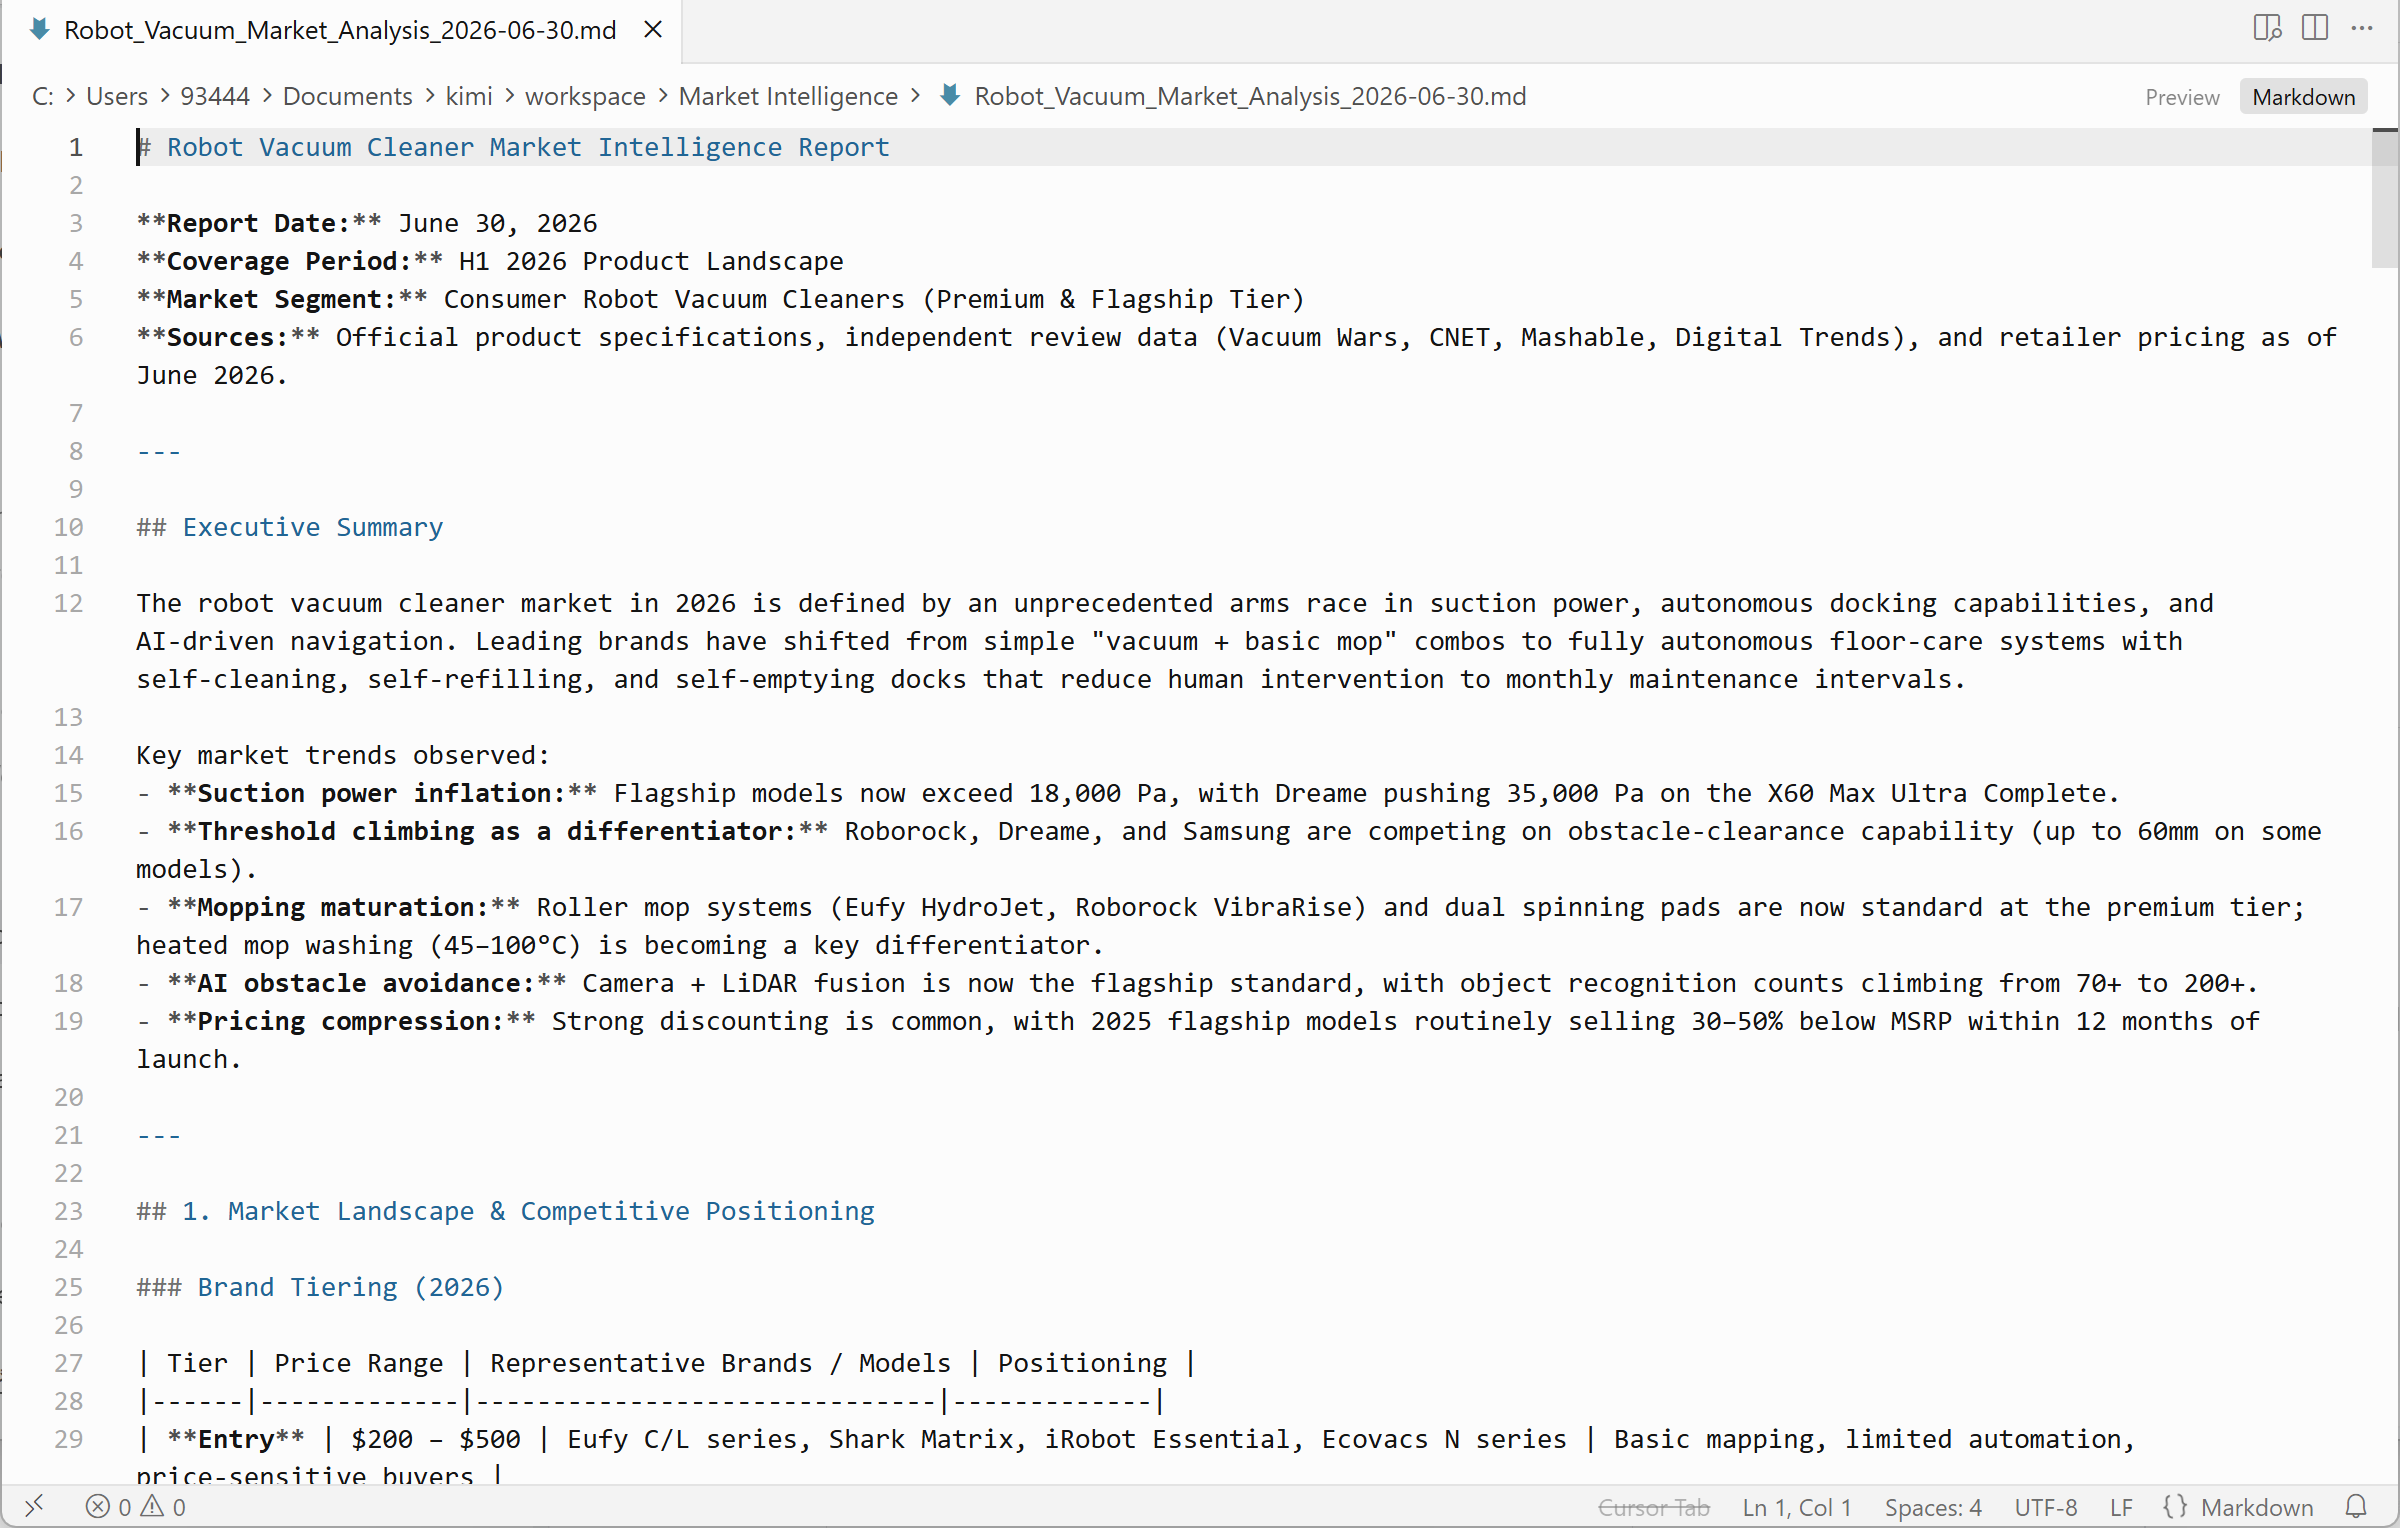Toggle the Cursor Tab status item

(1654, 1507)
